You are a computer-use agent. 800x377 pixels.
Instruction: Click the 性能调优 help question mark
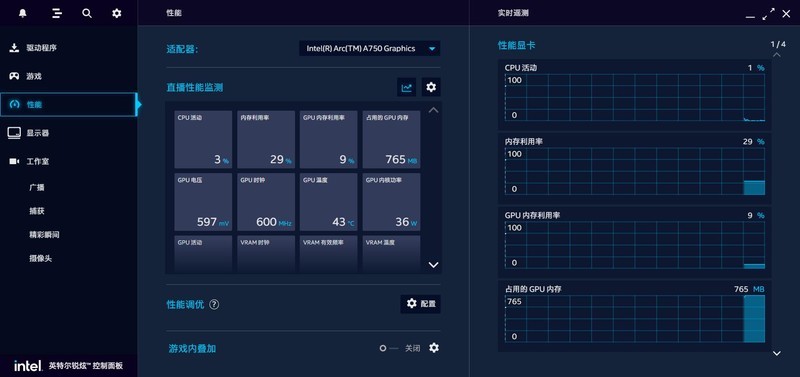214,305
